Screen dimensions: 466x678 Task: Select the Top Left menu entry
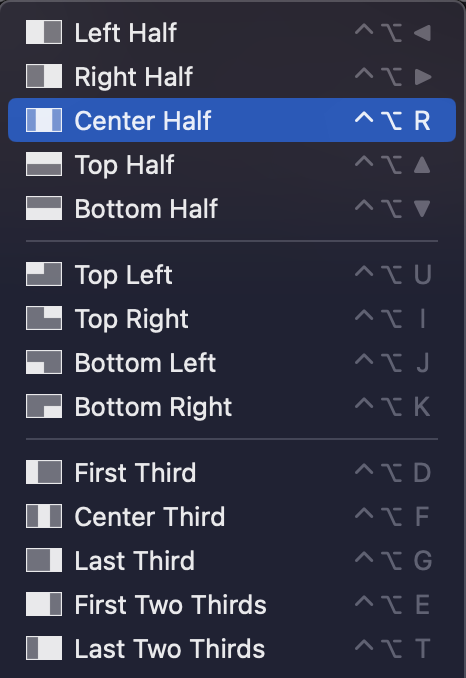pyautogui.click(x=232, y=274)
